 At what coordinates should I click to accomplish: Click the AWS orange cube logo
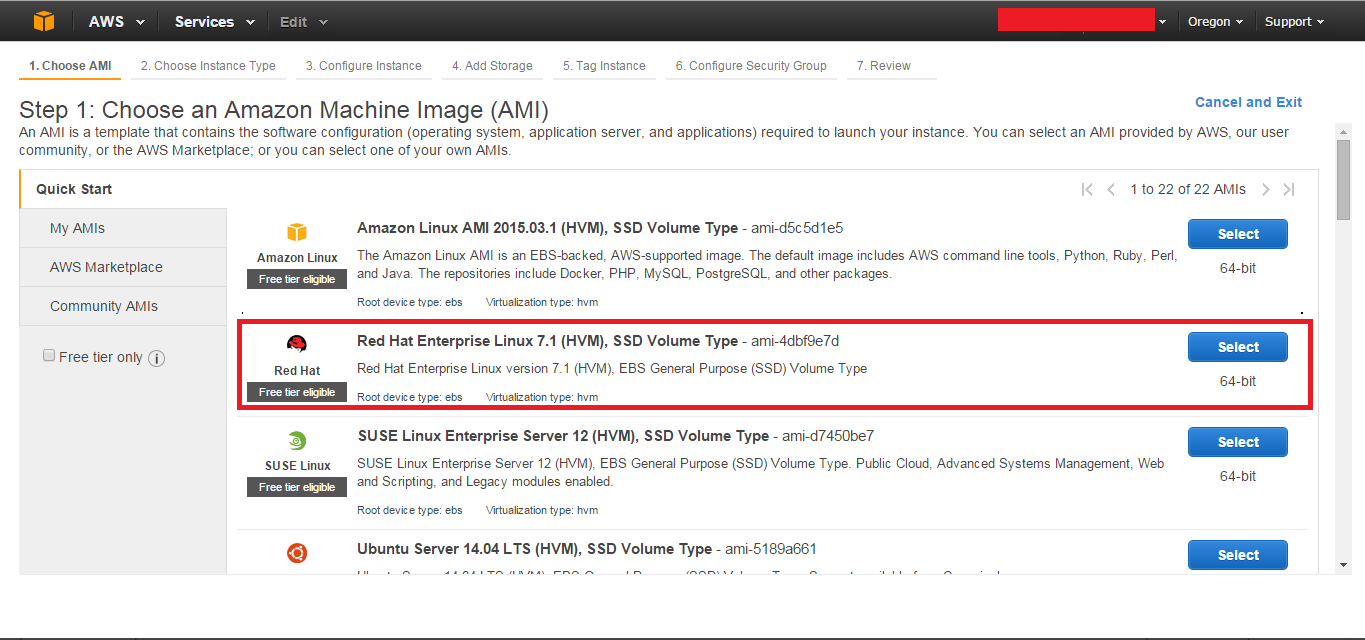43,21
